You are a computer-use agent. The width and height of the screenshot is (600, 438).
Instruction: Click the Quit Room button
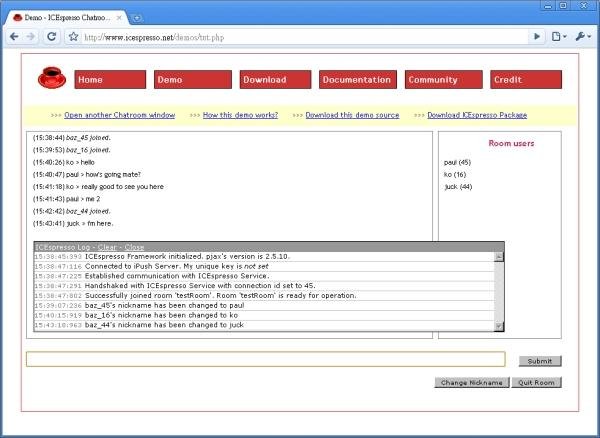click(x=536, y=383)
